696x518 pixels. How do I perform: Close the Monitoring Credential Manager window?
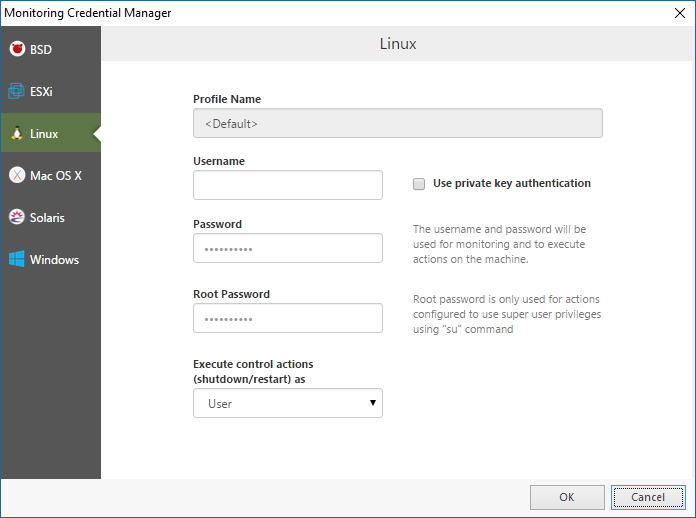[680, 13]
